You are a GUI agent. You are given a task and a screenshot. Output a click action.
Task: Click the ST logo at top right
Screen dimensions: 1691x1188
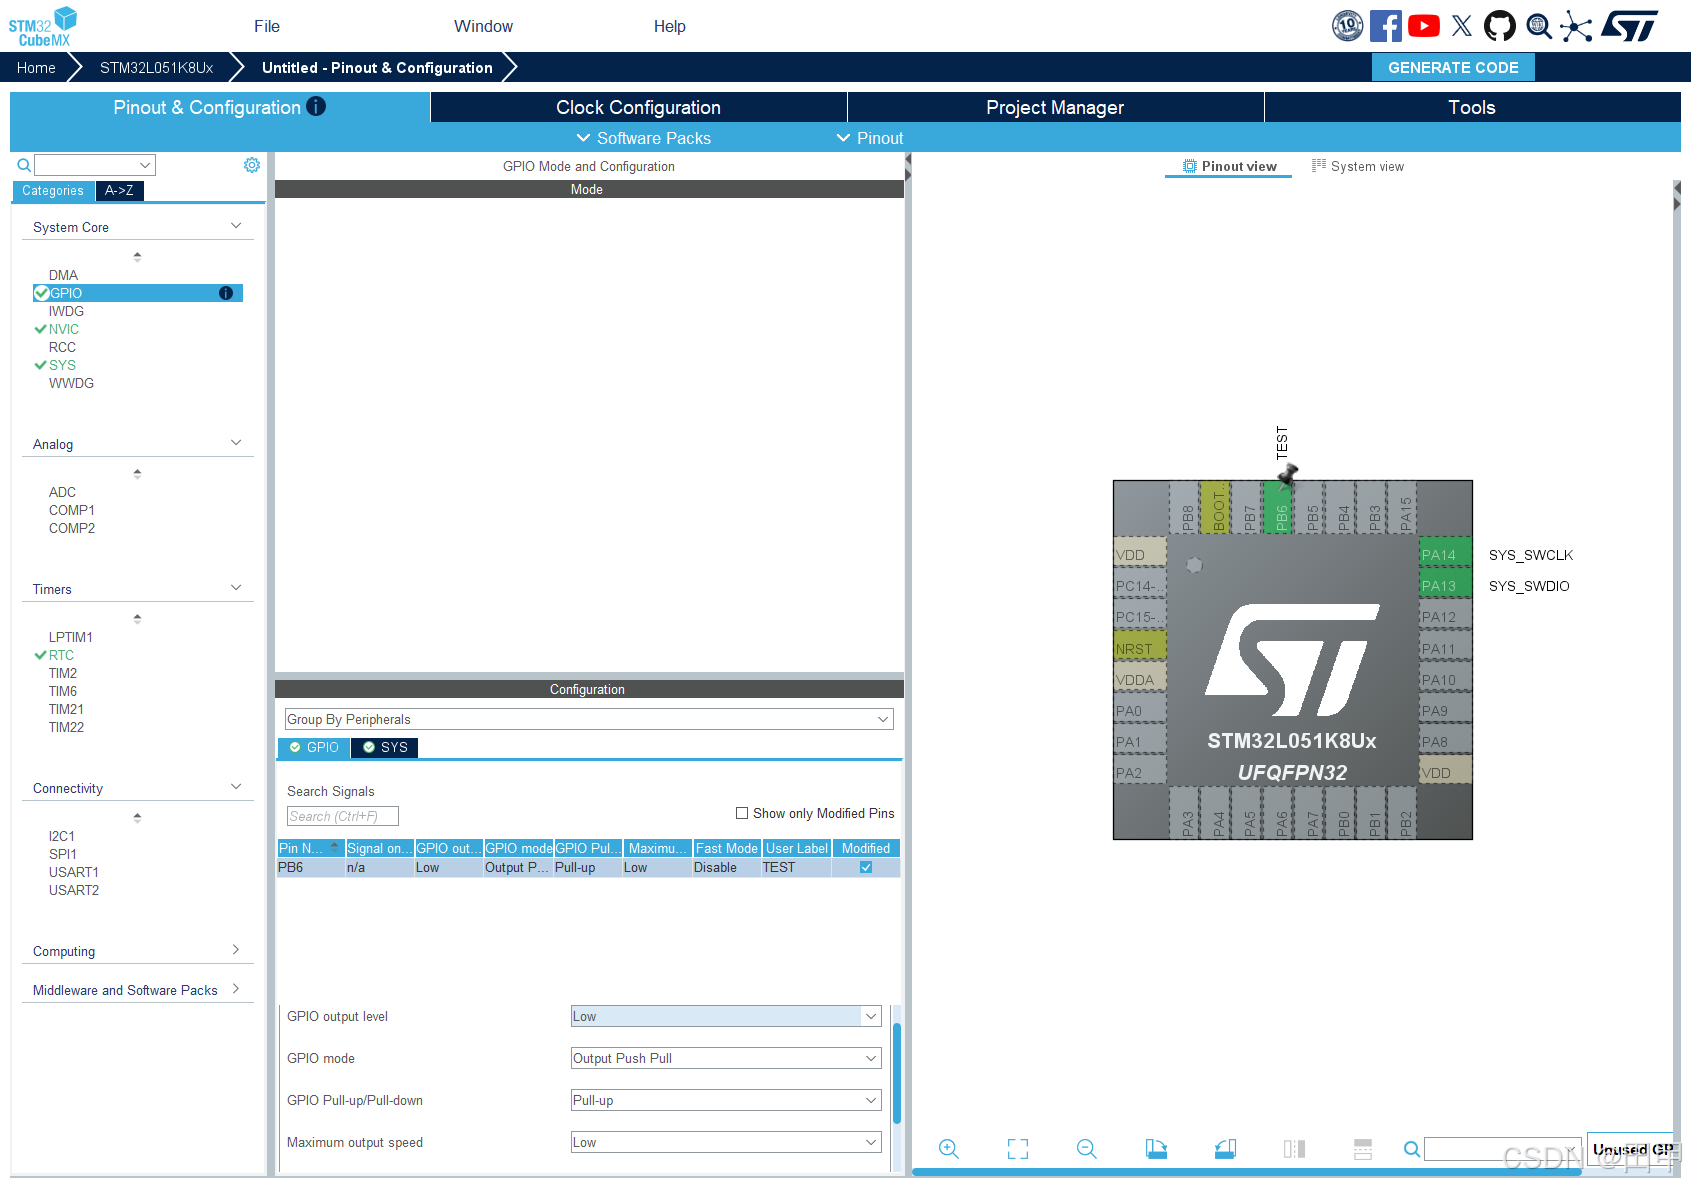tap(1629, 26)
